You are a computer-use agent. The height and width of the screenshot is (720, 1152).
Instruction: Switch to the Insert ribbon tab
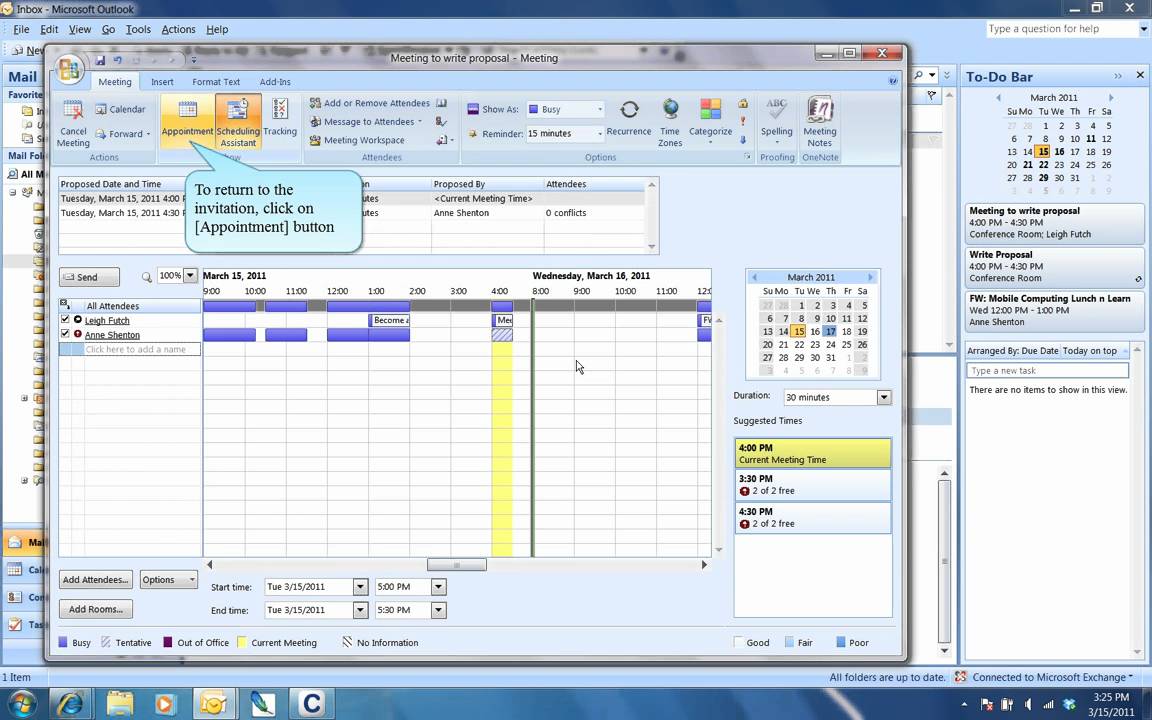pos(162,82)
